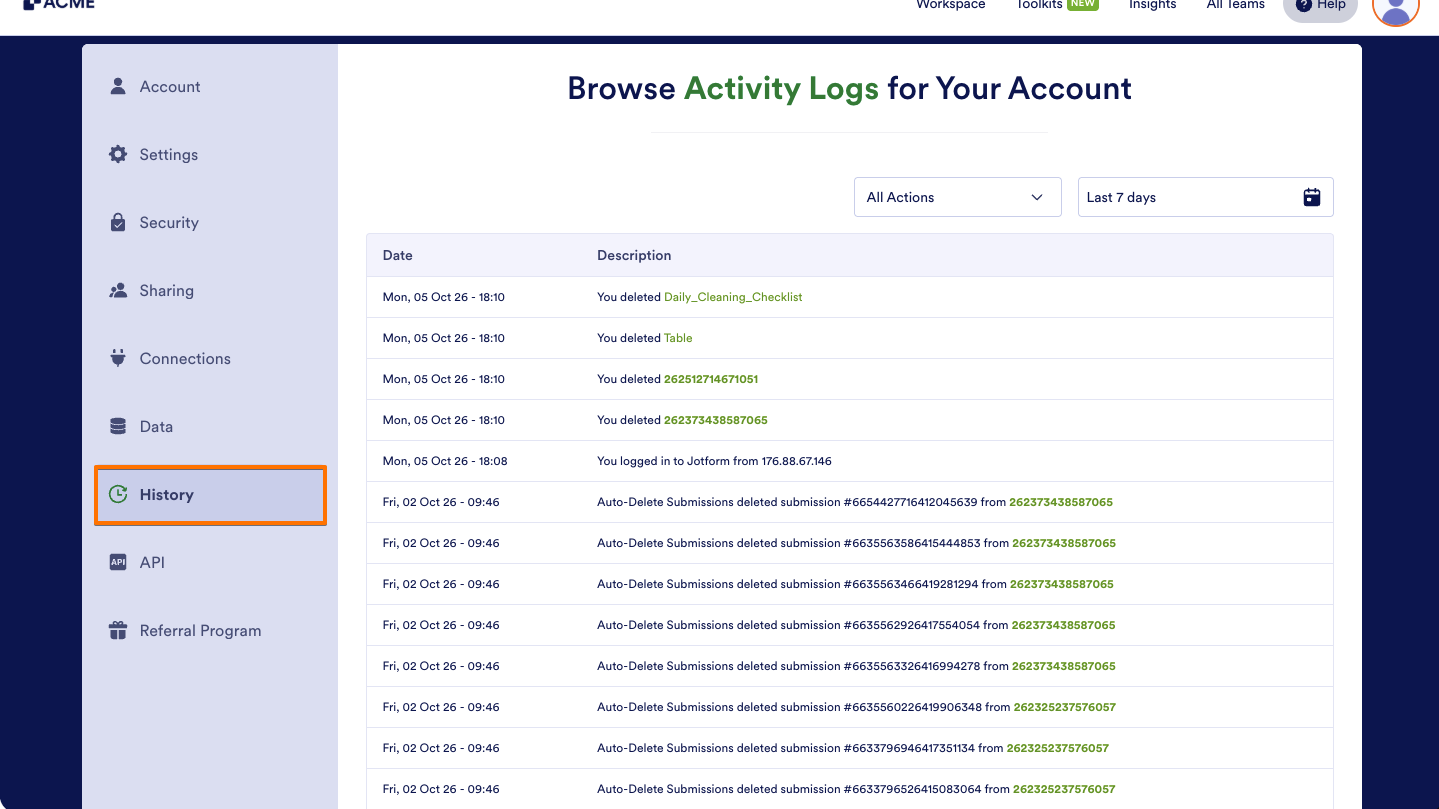The height and width of the screenshot is (809, 1439).
Task: Select the login from 176.88.67.146 entry
Action: [x=714, y=461]
